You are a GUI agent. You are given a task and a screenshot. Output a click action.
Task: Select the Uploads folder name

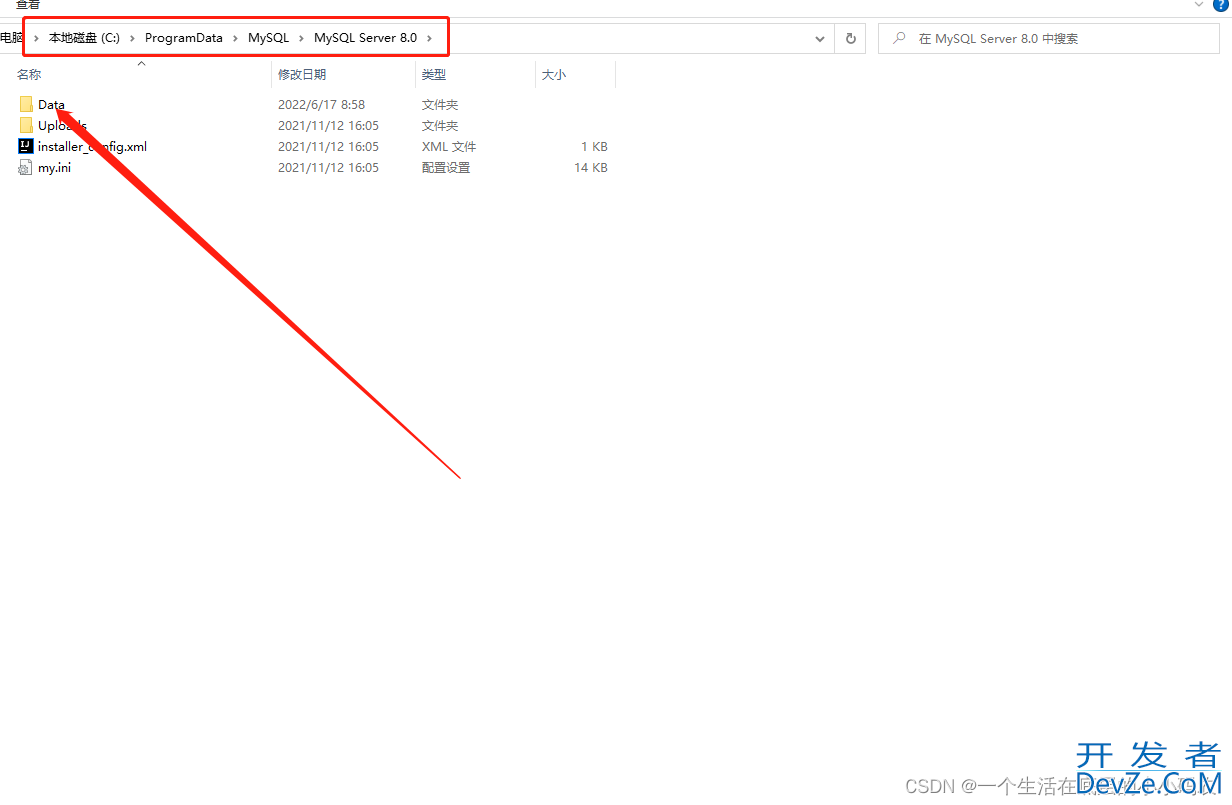tap(62, 125)
